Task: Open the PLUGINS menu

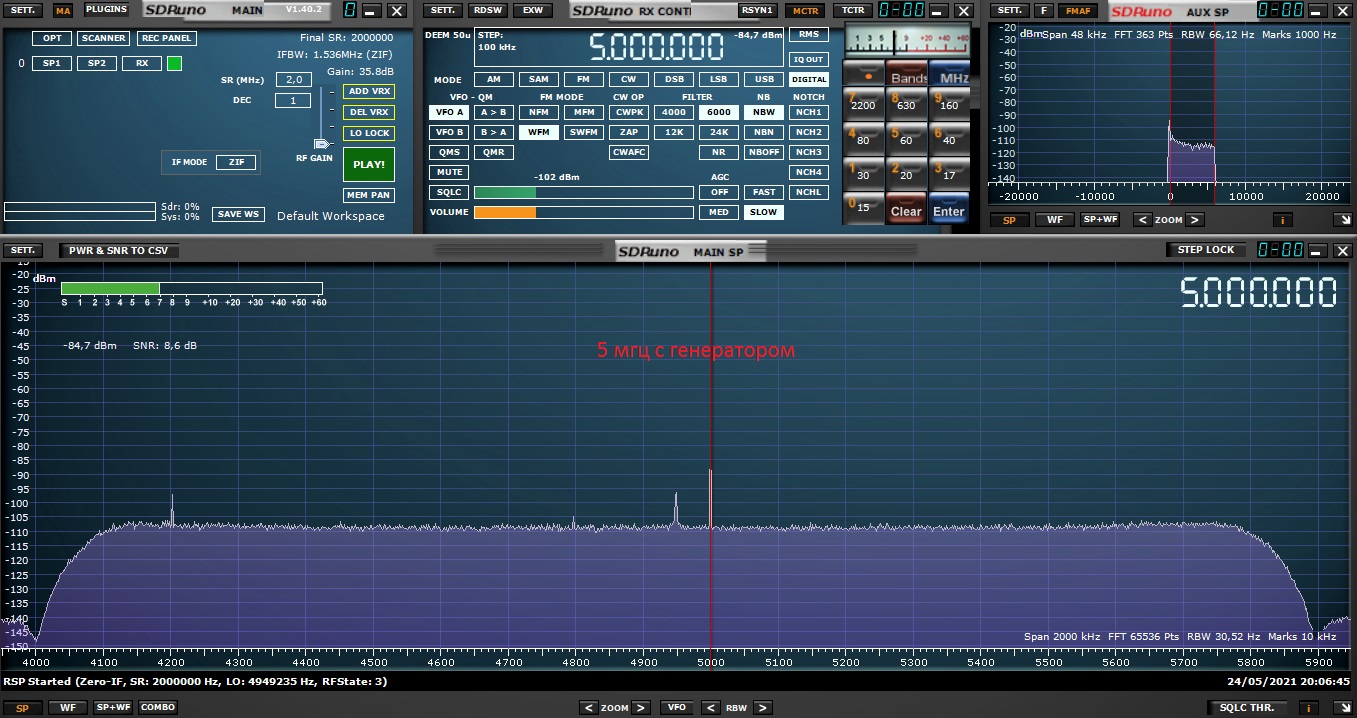Action: (x=106, y=9)
